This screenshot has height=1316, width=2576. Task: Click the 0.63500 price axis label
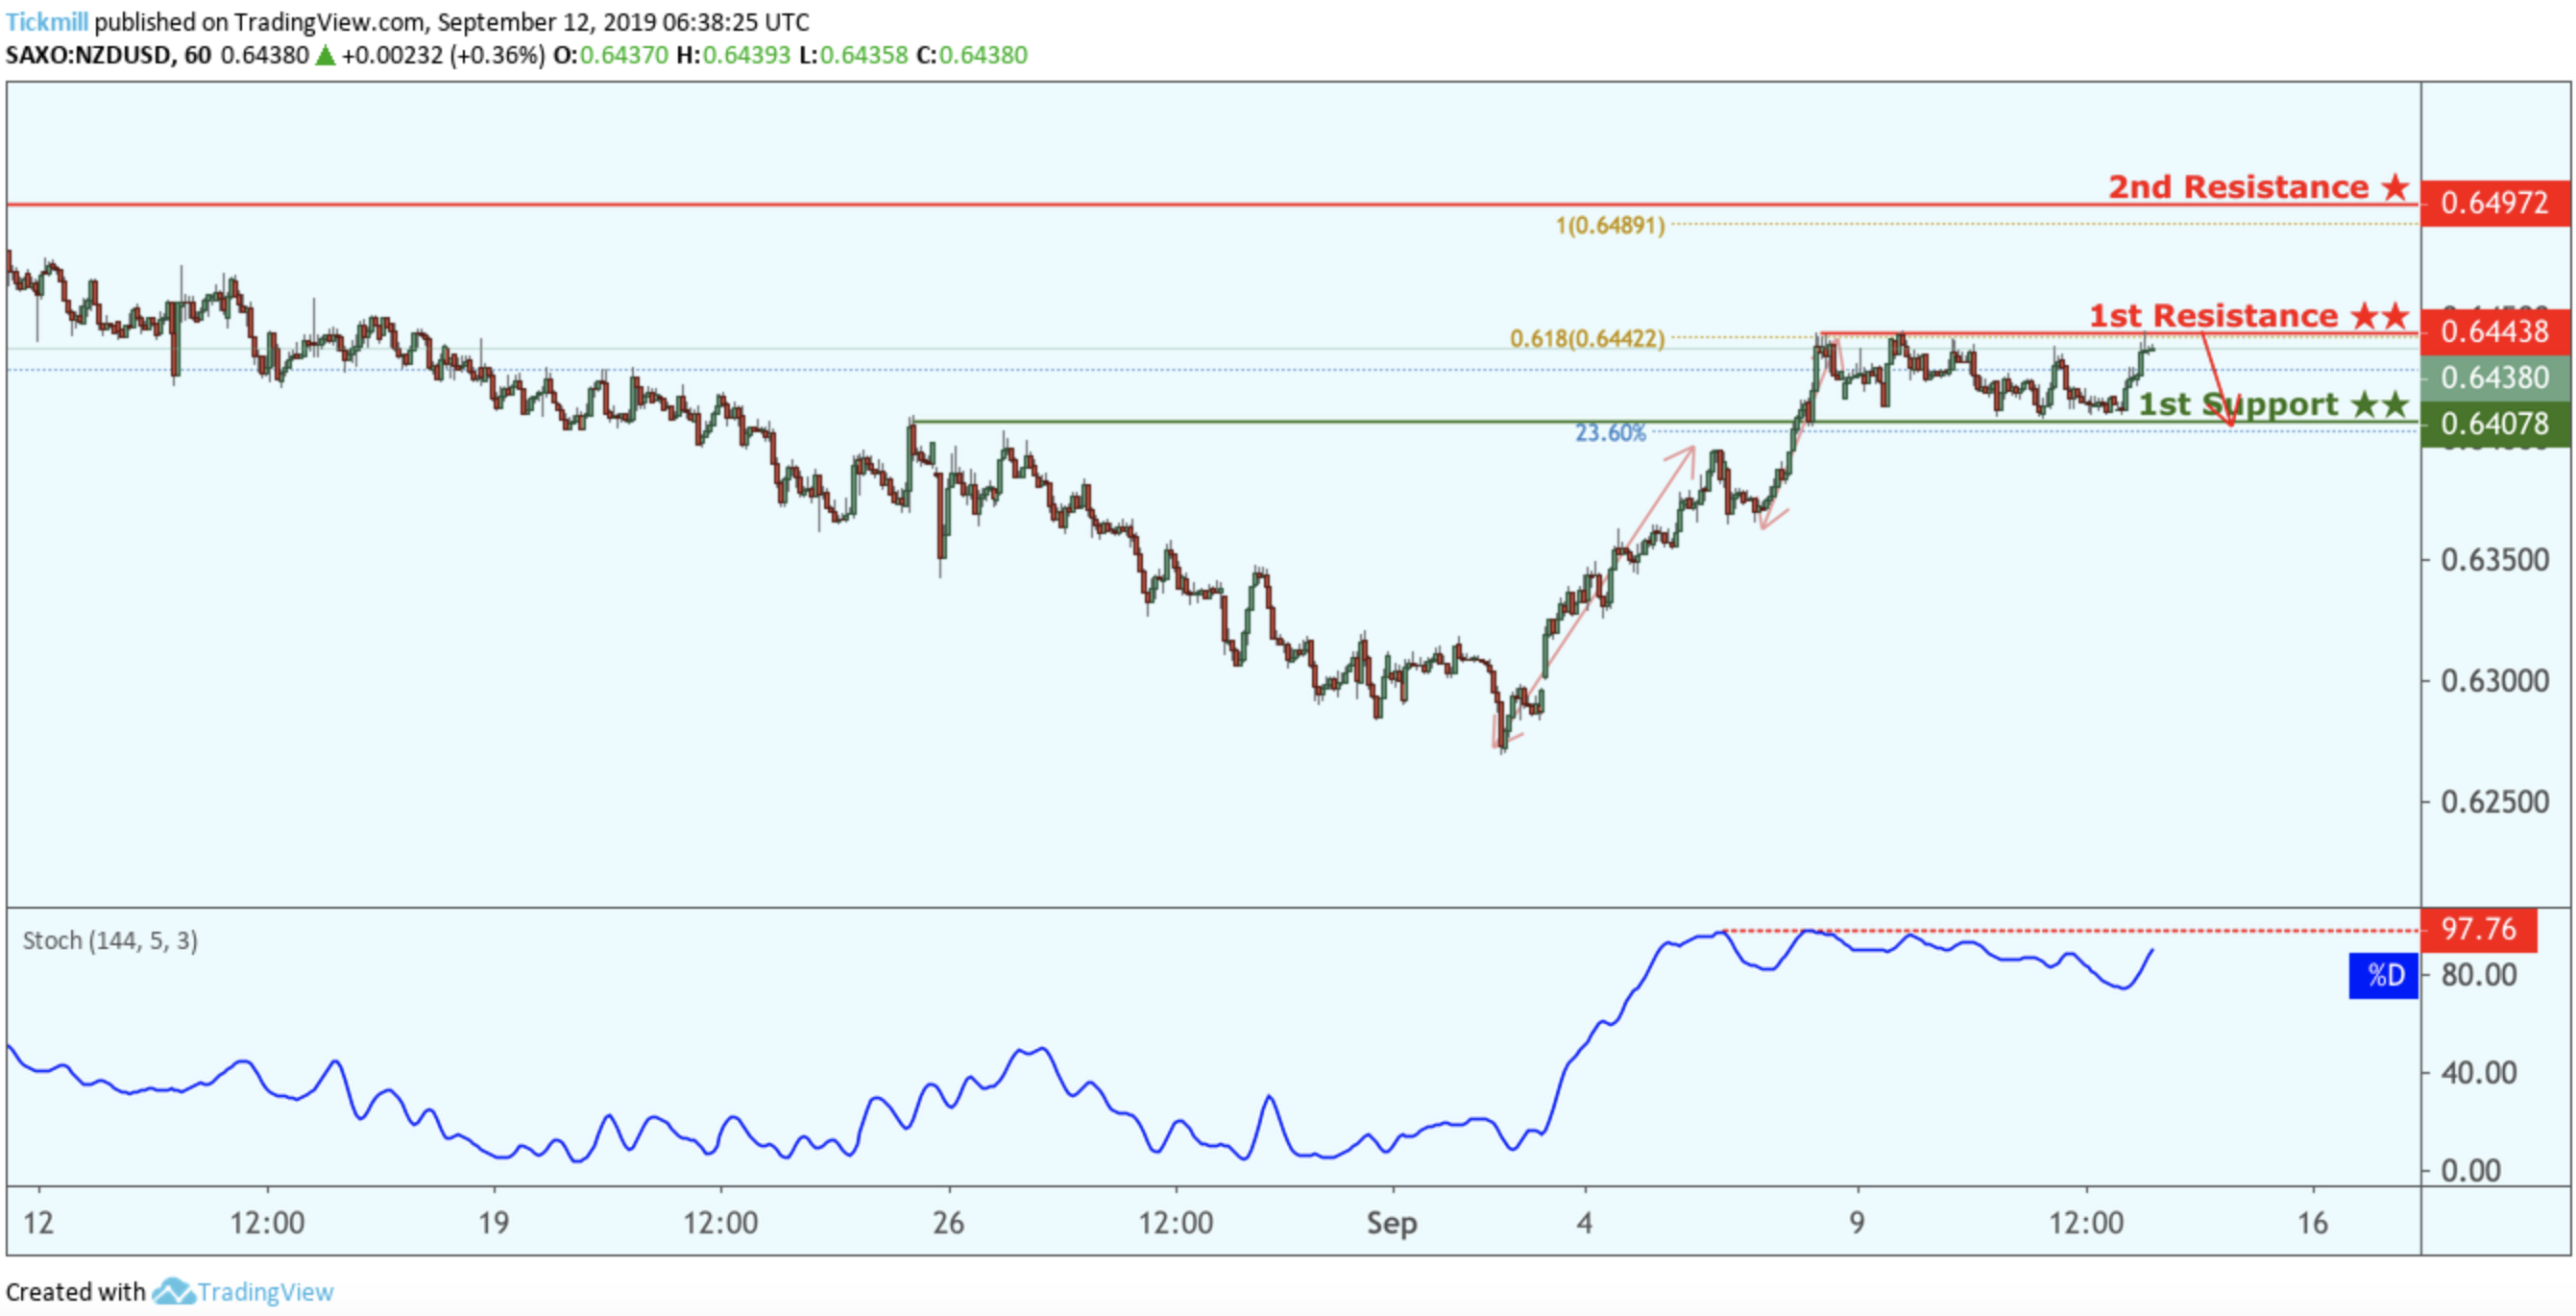pyautogui.click(x=2495, y=560)
